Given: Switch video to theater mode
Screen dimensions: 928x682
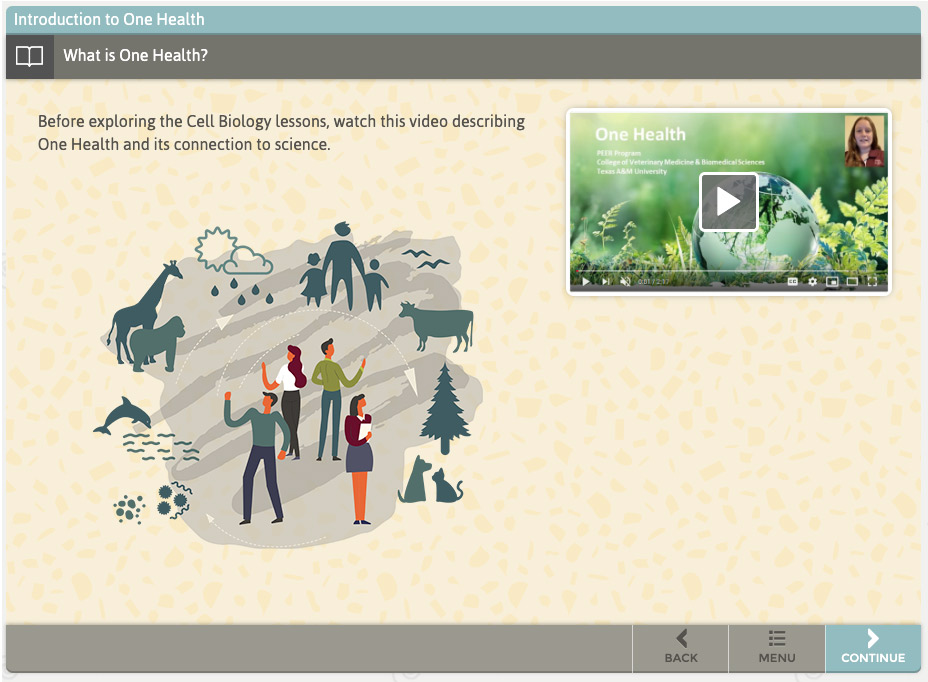Looking at the screenshot, I should (x=852, y=281).
